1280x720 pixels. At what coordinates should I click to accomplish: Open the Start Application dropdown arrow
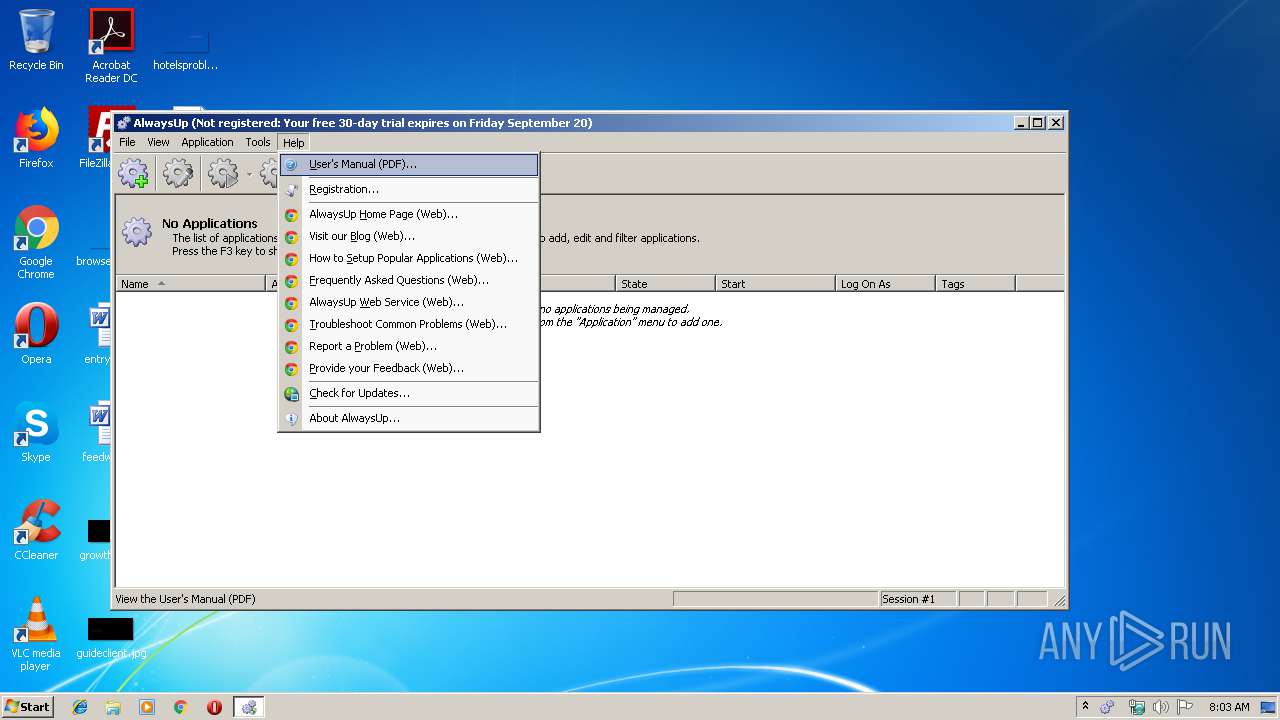coord(248,175)
